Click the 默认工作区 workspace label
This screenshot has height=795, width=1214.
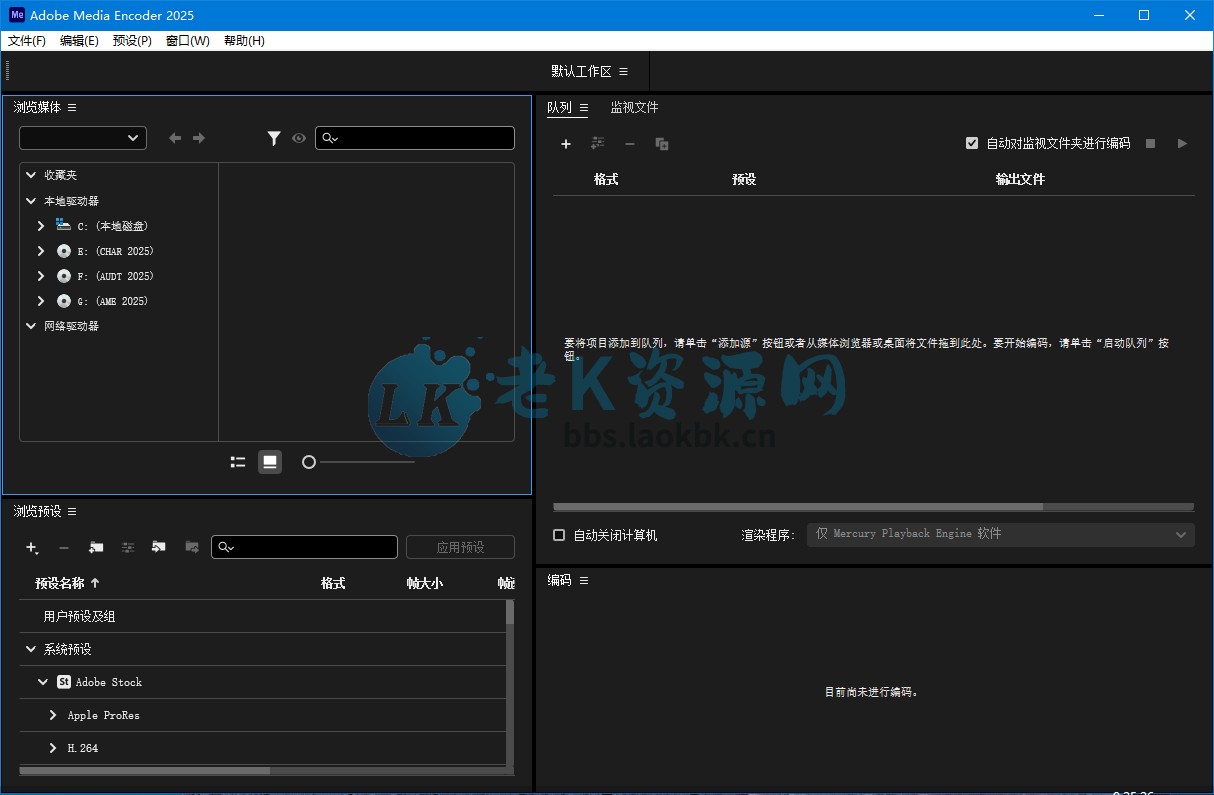pos(581,71)
